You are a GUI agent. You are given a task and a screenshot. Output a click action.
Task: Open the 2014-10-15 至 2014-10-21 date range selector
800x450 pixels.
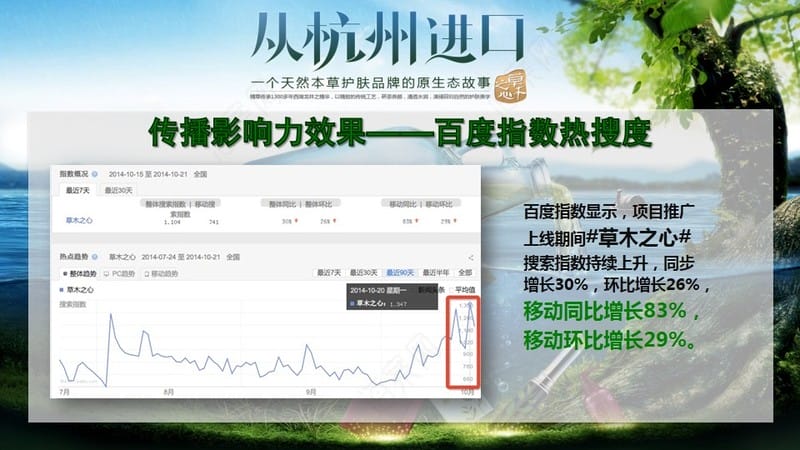[x=148, y=174]
